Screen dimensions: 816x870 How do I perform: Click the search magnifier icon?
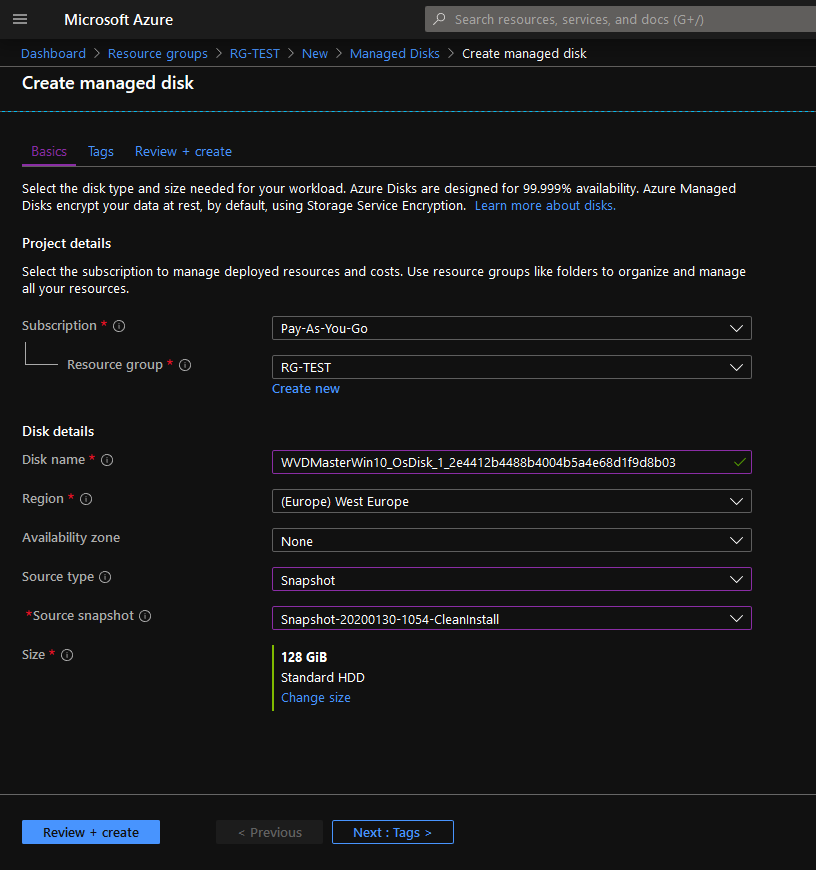(x=439, y=19)
